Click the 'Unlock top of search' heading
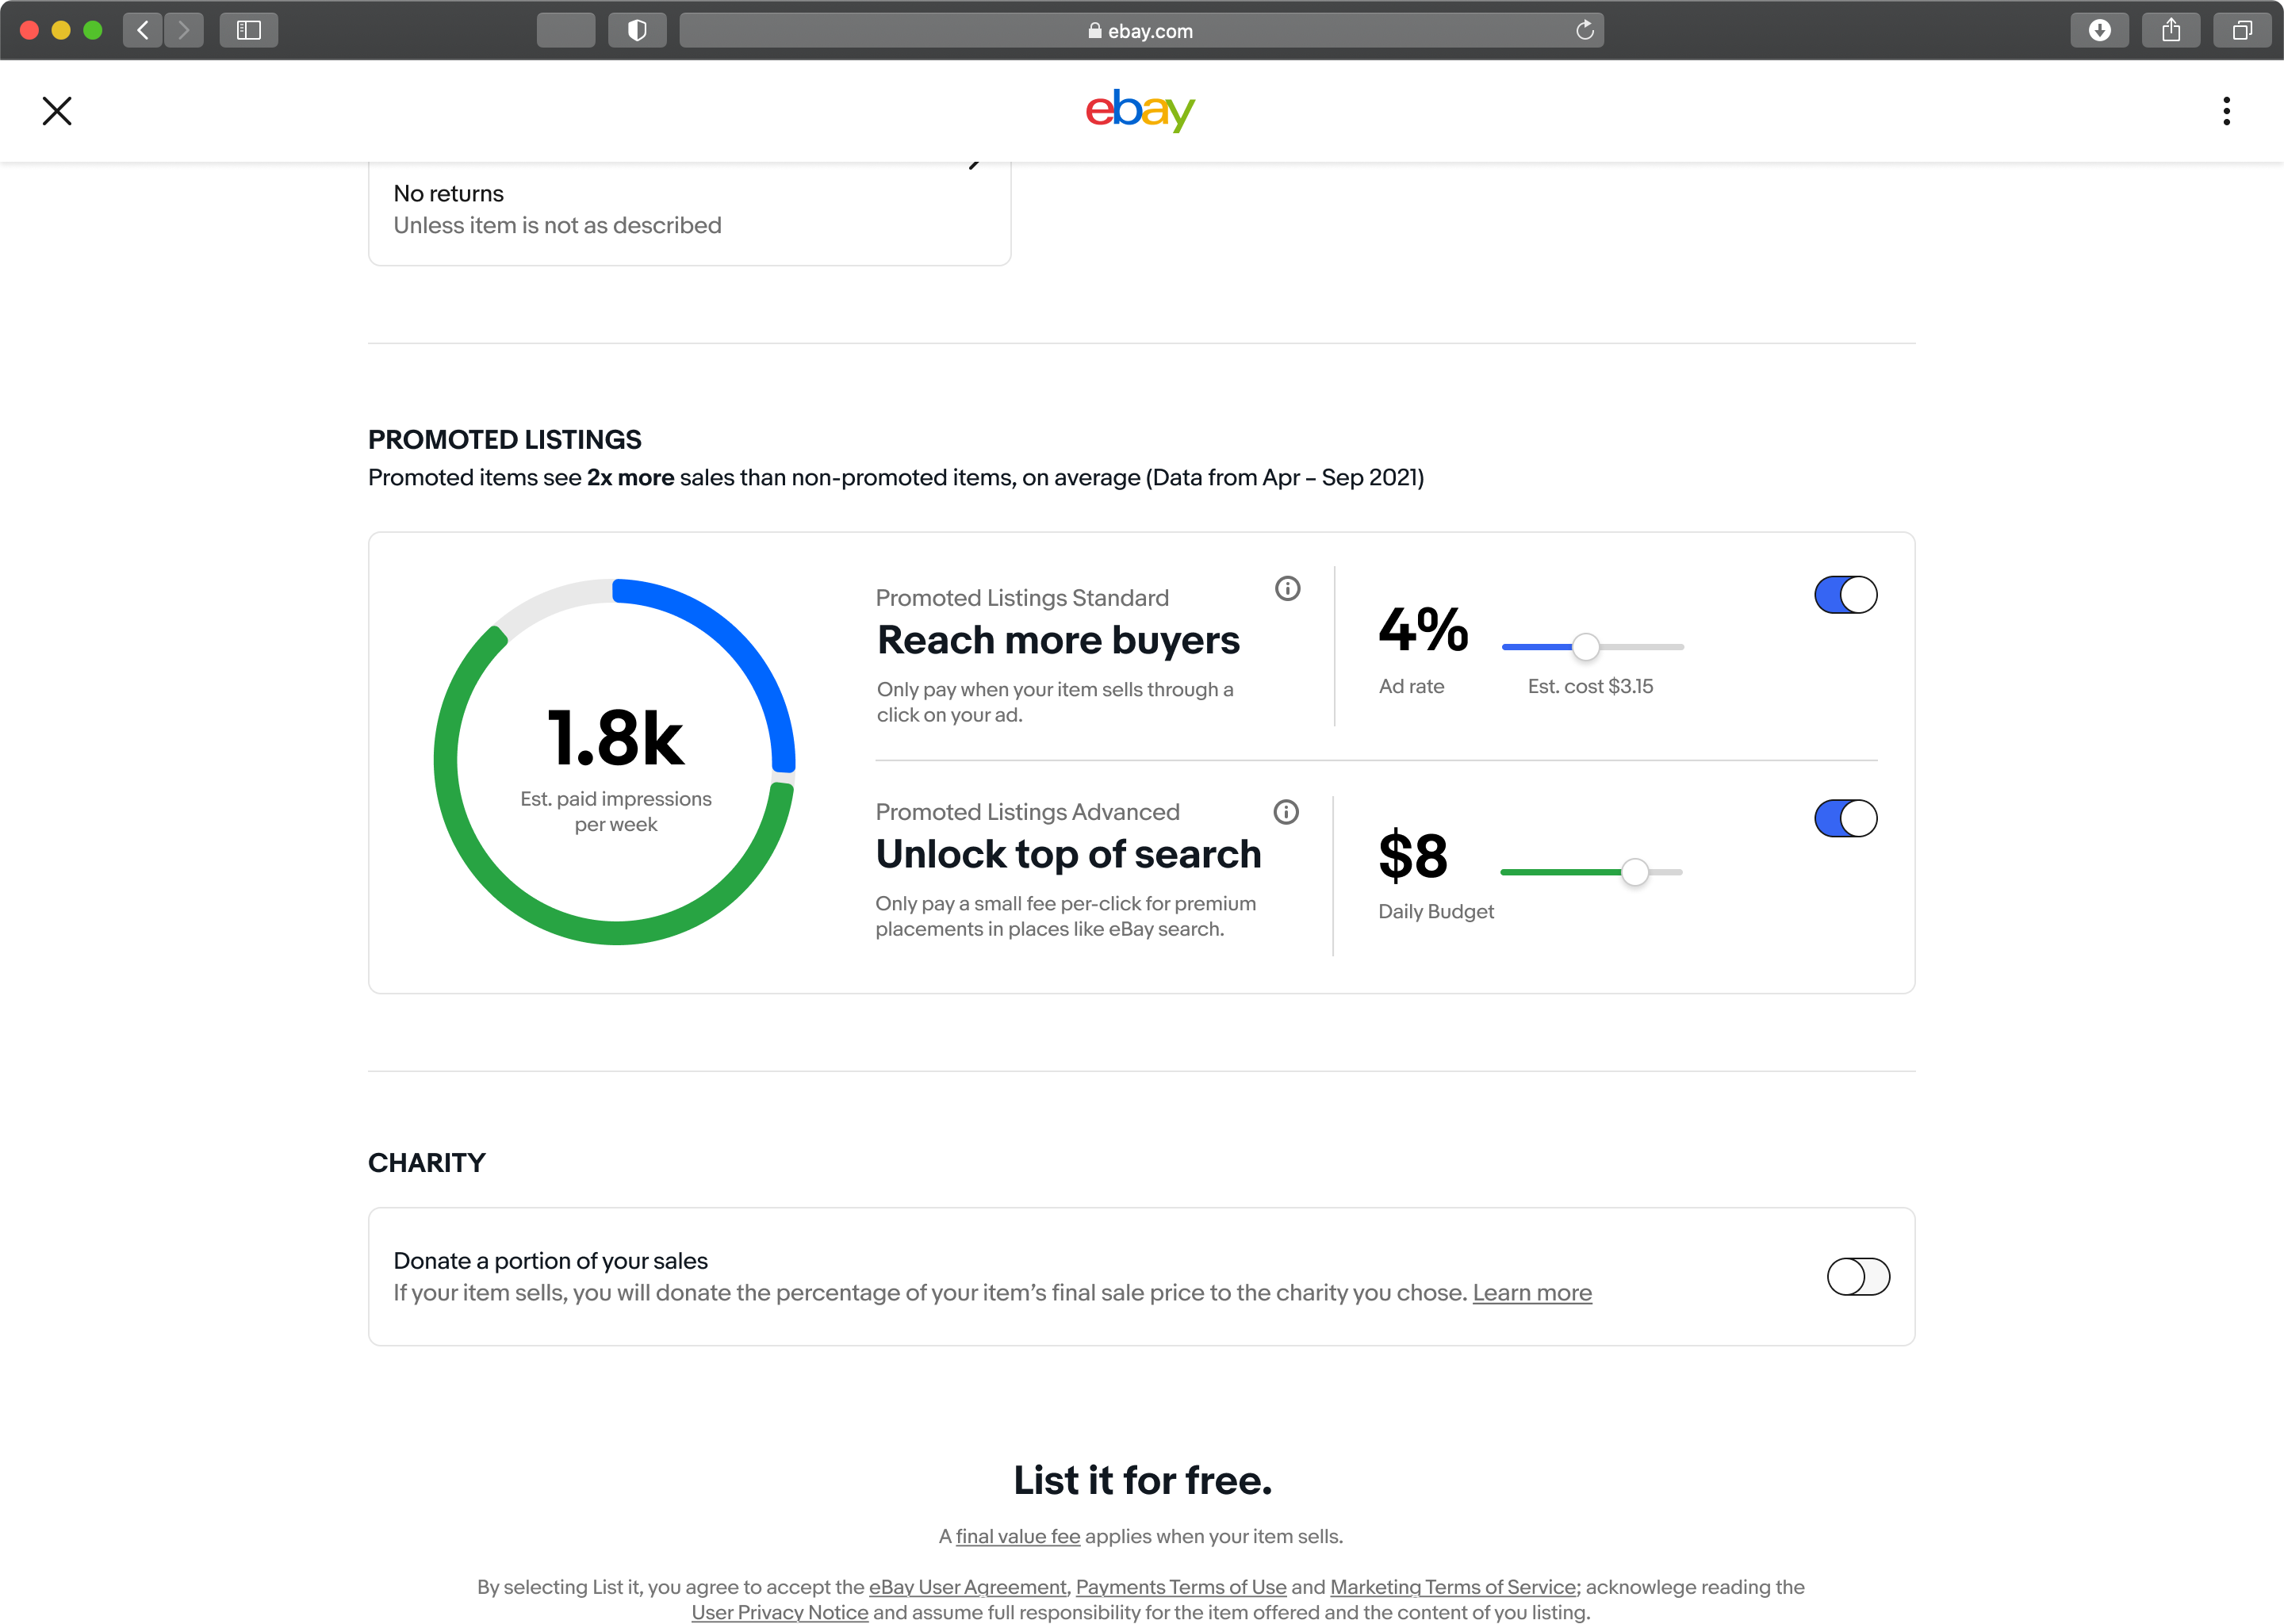 coord(1068,854)
